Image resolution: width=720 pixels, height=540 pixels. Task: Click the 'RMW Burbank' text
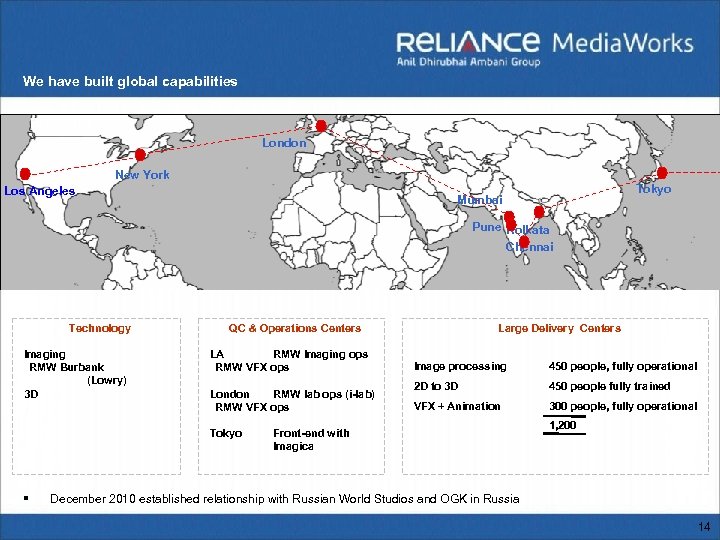click(x=67, y=367)
